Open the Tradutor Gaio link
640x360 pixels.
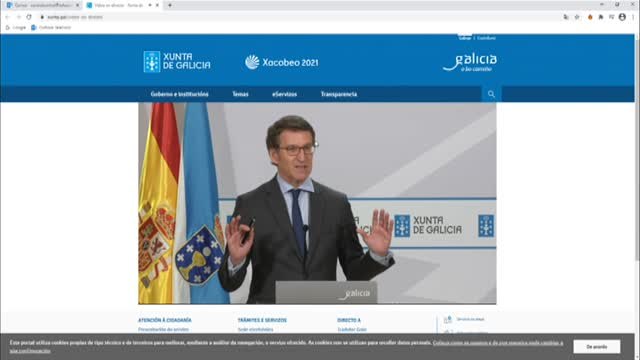(352, 329)
